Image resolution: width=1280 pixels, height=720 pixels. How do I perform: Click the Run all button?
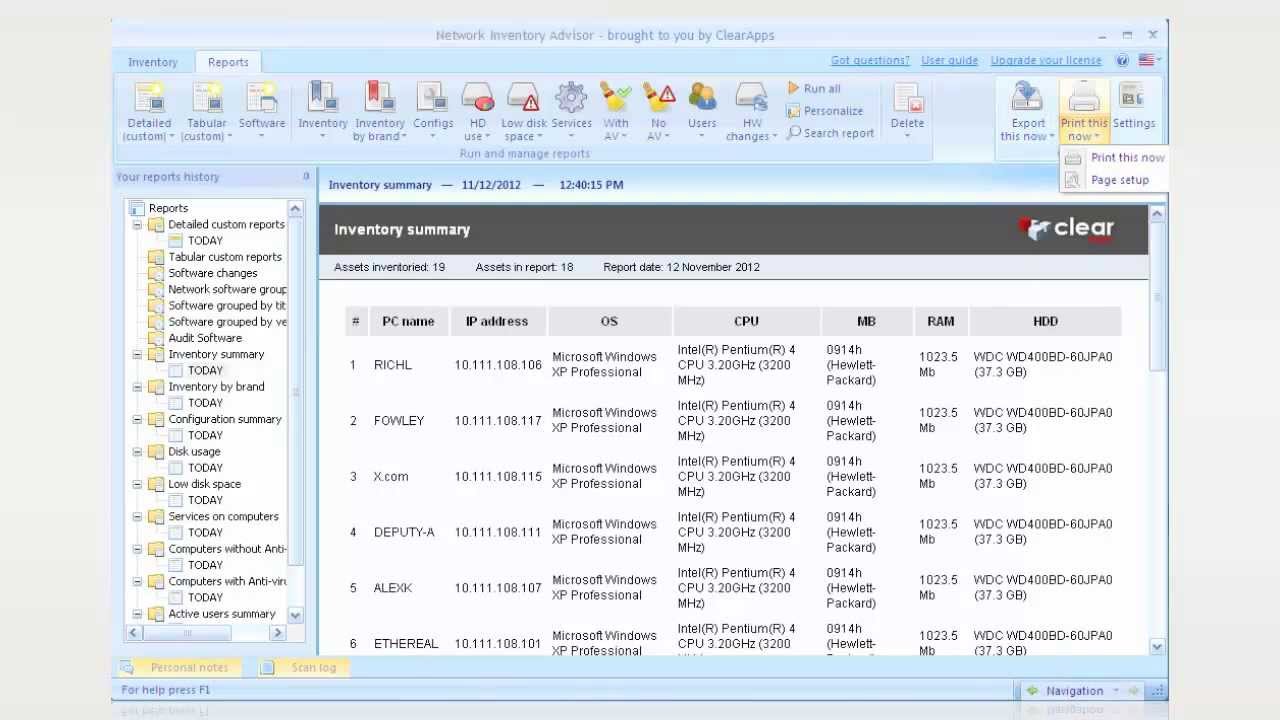(813, 88)
